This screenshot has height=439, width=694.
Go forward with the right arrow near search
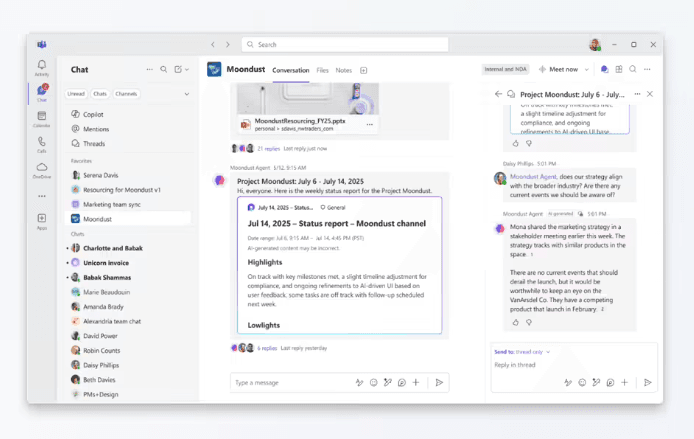click(228, 45)
